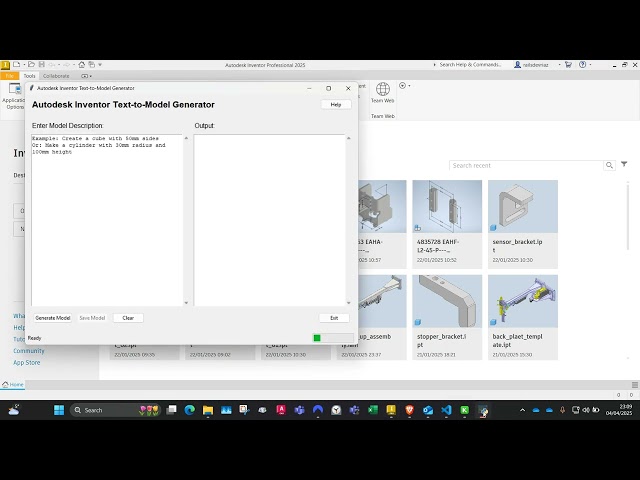The image size is (640, 480).
Task: Click the Windows taskbar Search box
Action: tap(116, 410)
